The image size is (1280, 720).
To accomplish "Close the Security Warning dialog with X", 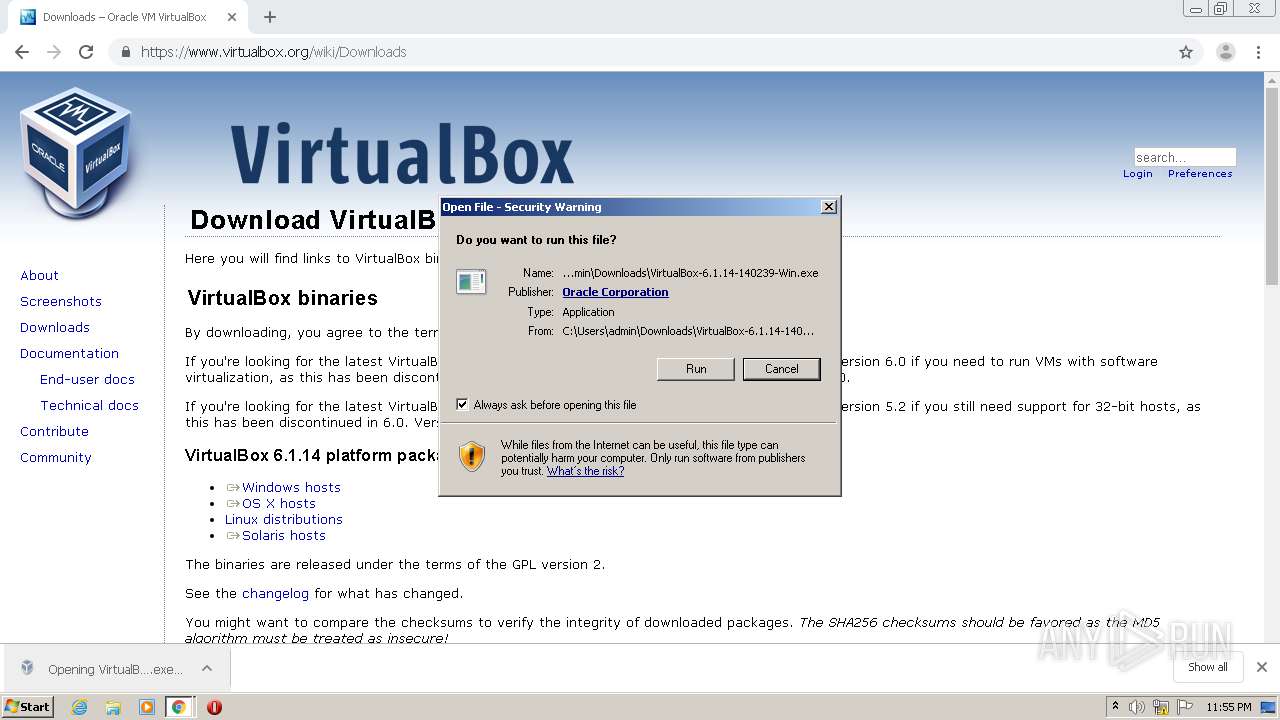I will [x=828, y=207].
